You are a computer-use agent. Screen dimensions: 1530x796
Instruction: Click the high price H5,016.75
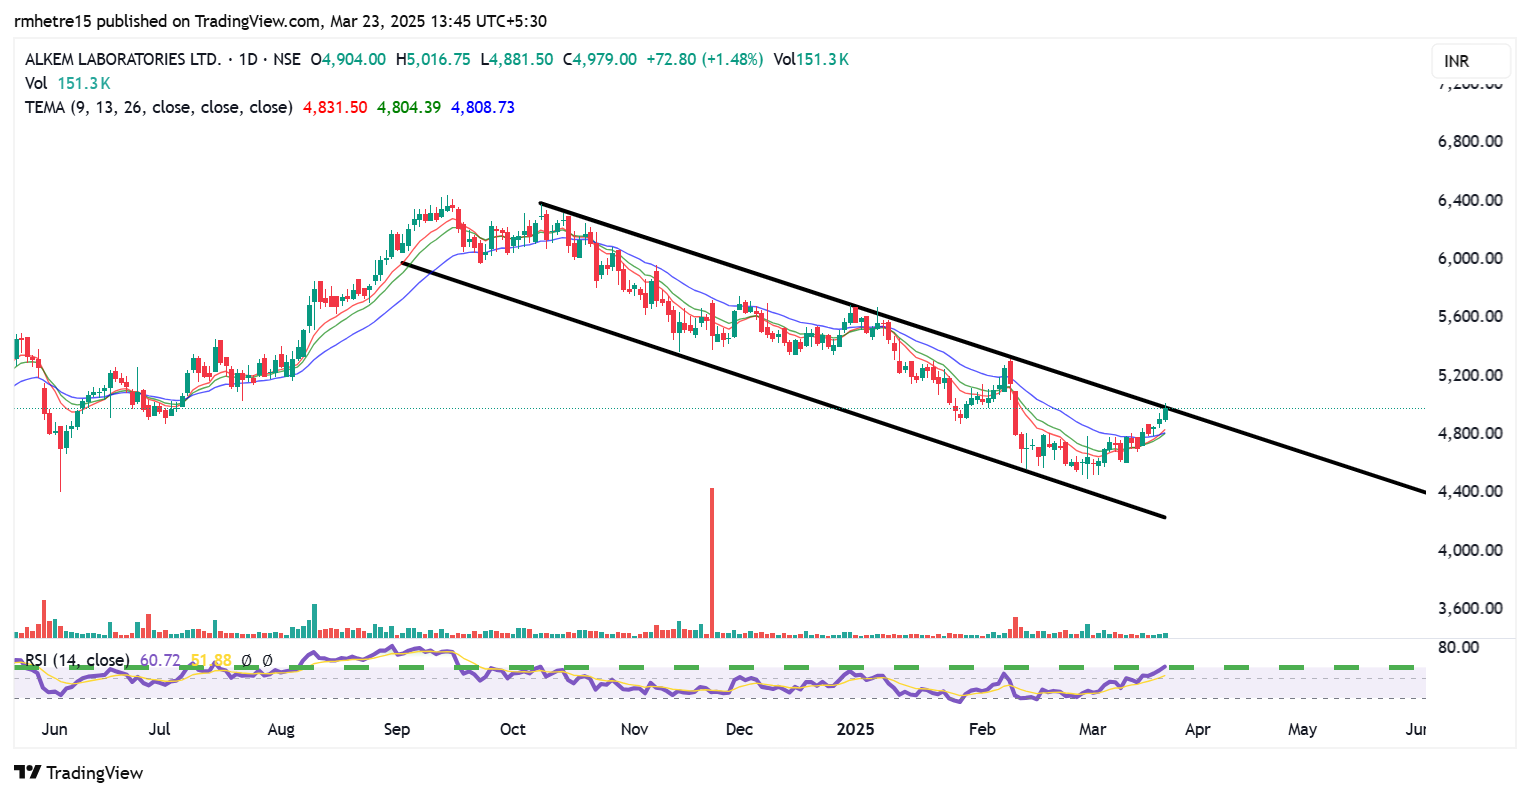tap(433, 59)
